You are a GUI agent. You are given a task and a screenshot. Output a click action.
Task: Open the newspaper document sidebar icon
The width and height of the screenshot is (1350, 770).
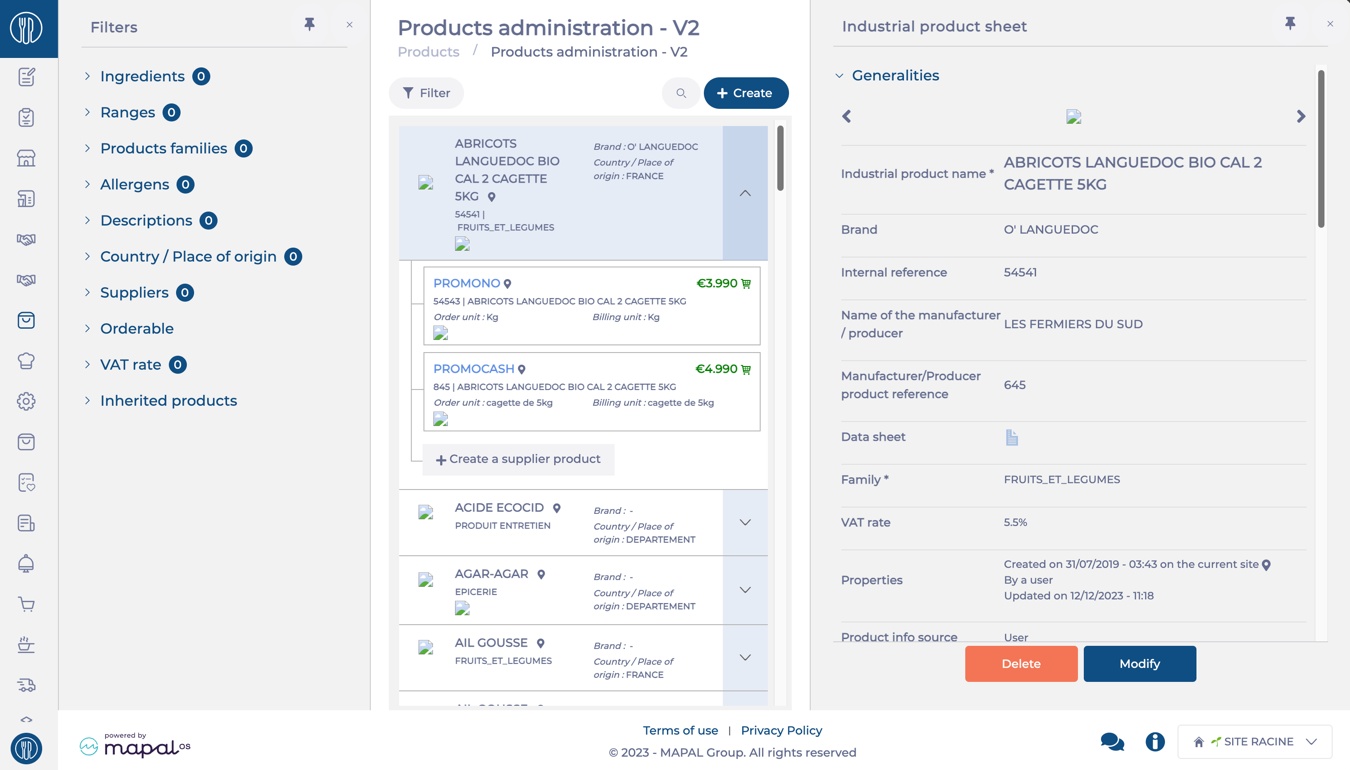click(x=26, y=523)
